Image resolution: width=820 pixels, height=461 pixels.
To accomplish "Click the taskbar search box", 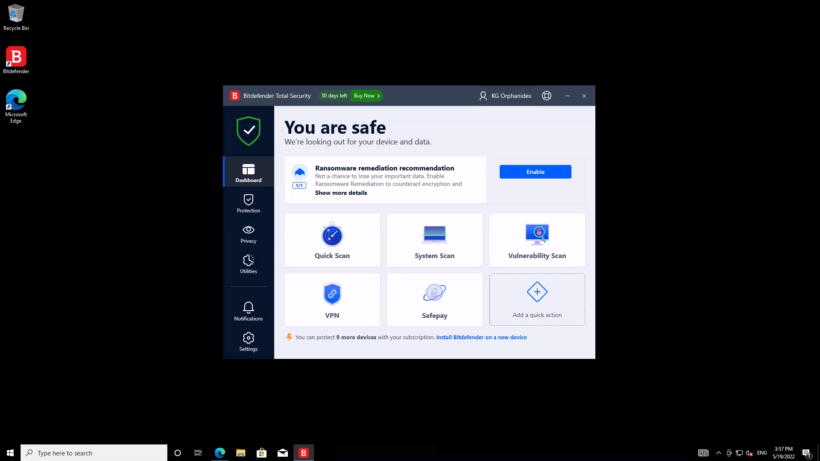I will point(94,453).
